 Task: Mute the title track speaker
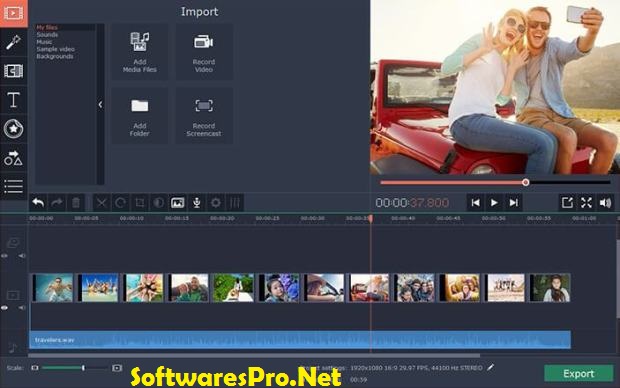click(x=22, y=256)
